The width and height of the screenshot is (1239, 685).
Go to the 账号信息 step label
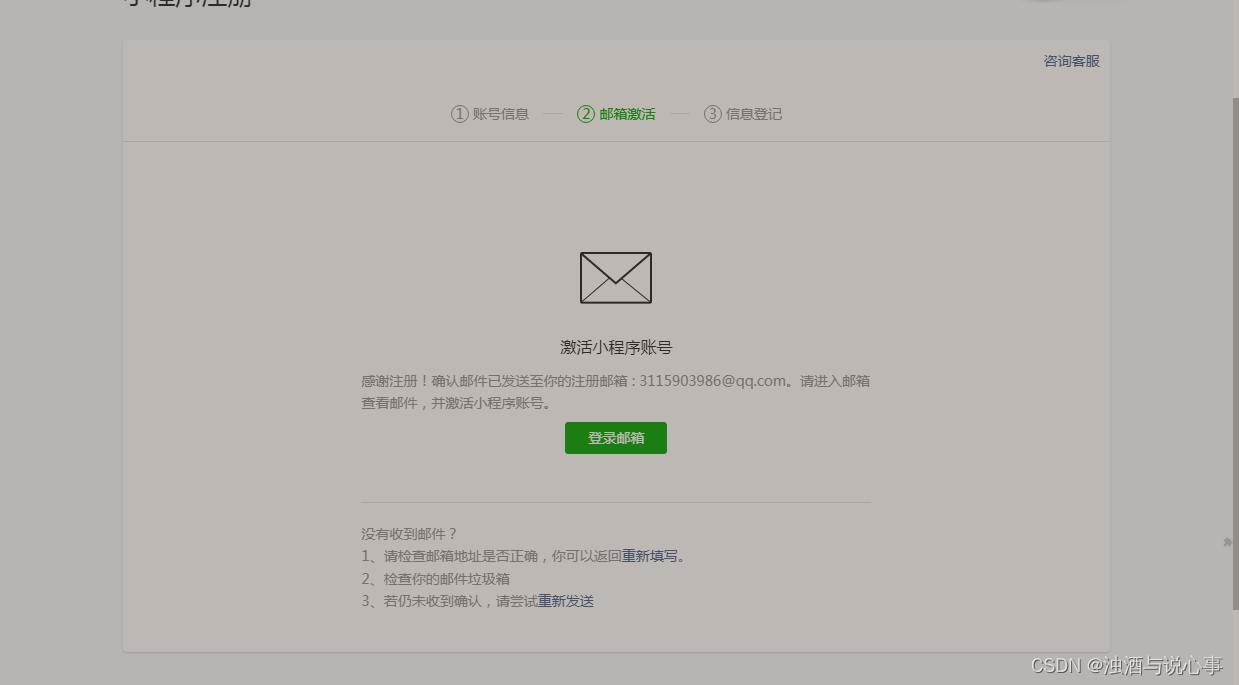click(x=501, y=114)
